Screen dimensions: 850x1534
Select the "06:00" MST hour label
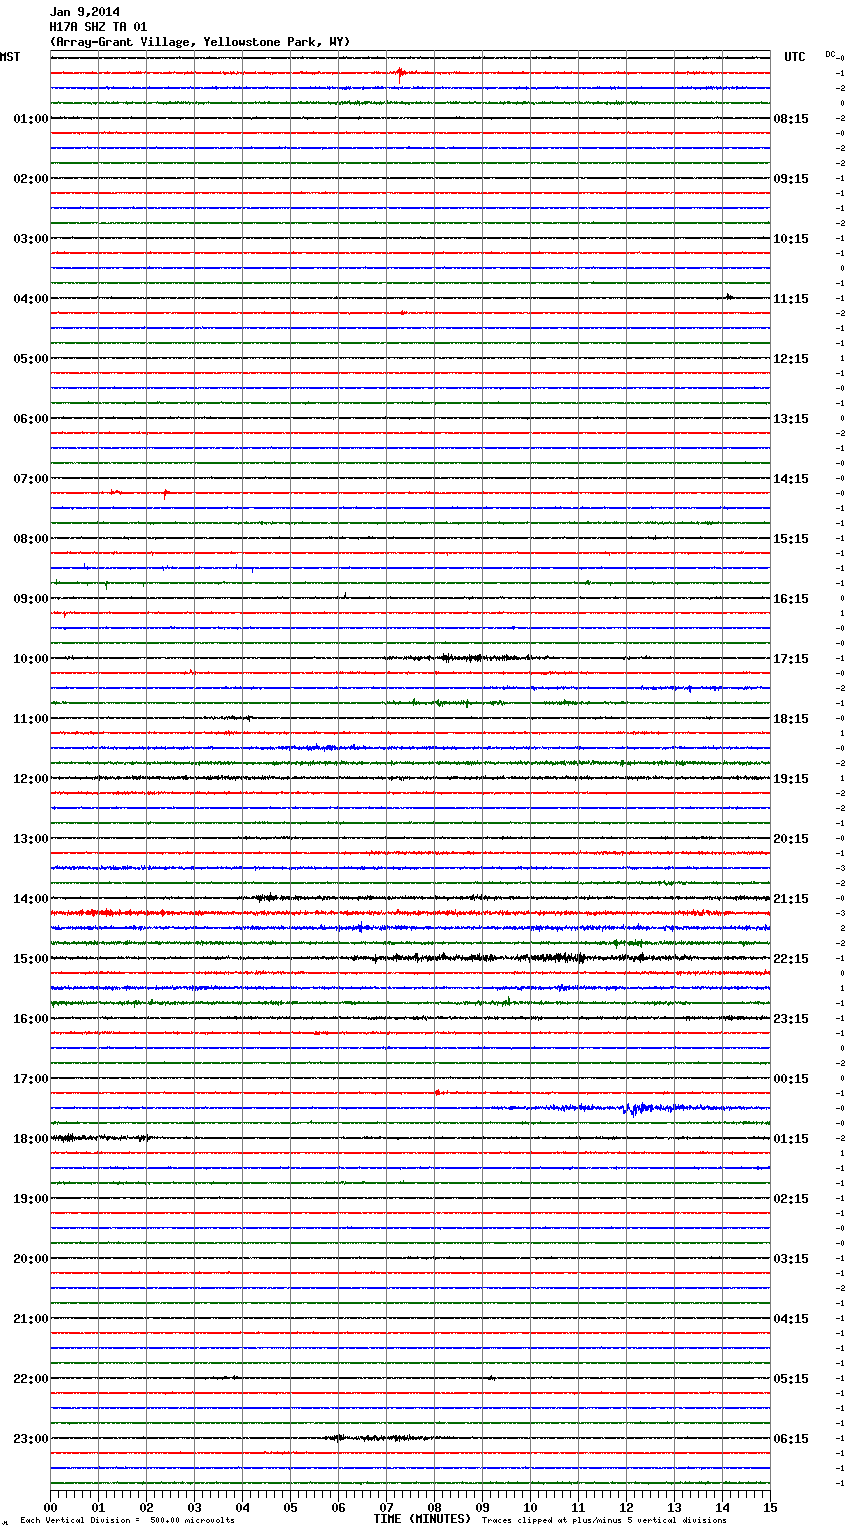pos(31,419)
